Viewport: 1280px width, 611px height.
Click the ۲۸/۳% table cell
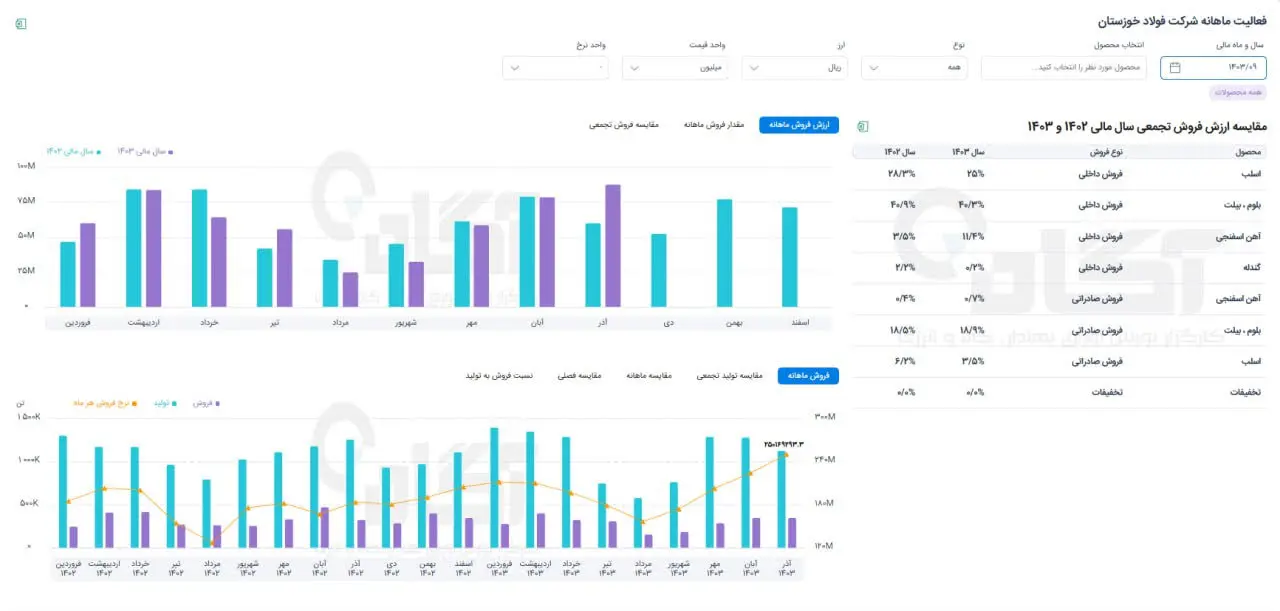903,174
